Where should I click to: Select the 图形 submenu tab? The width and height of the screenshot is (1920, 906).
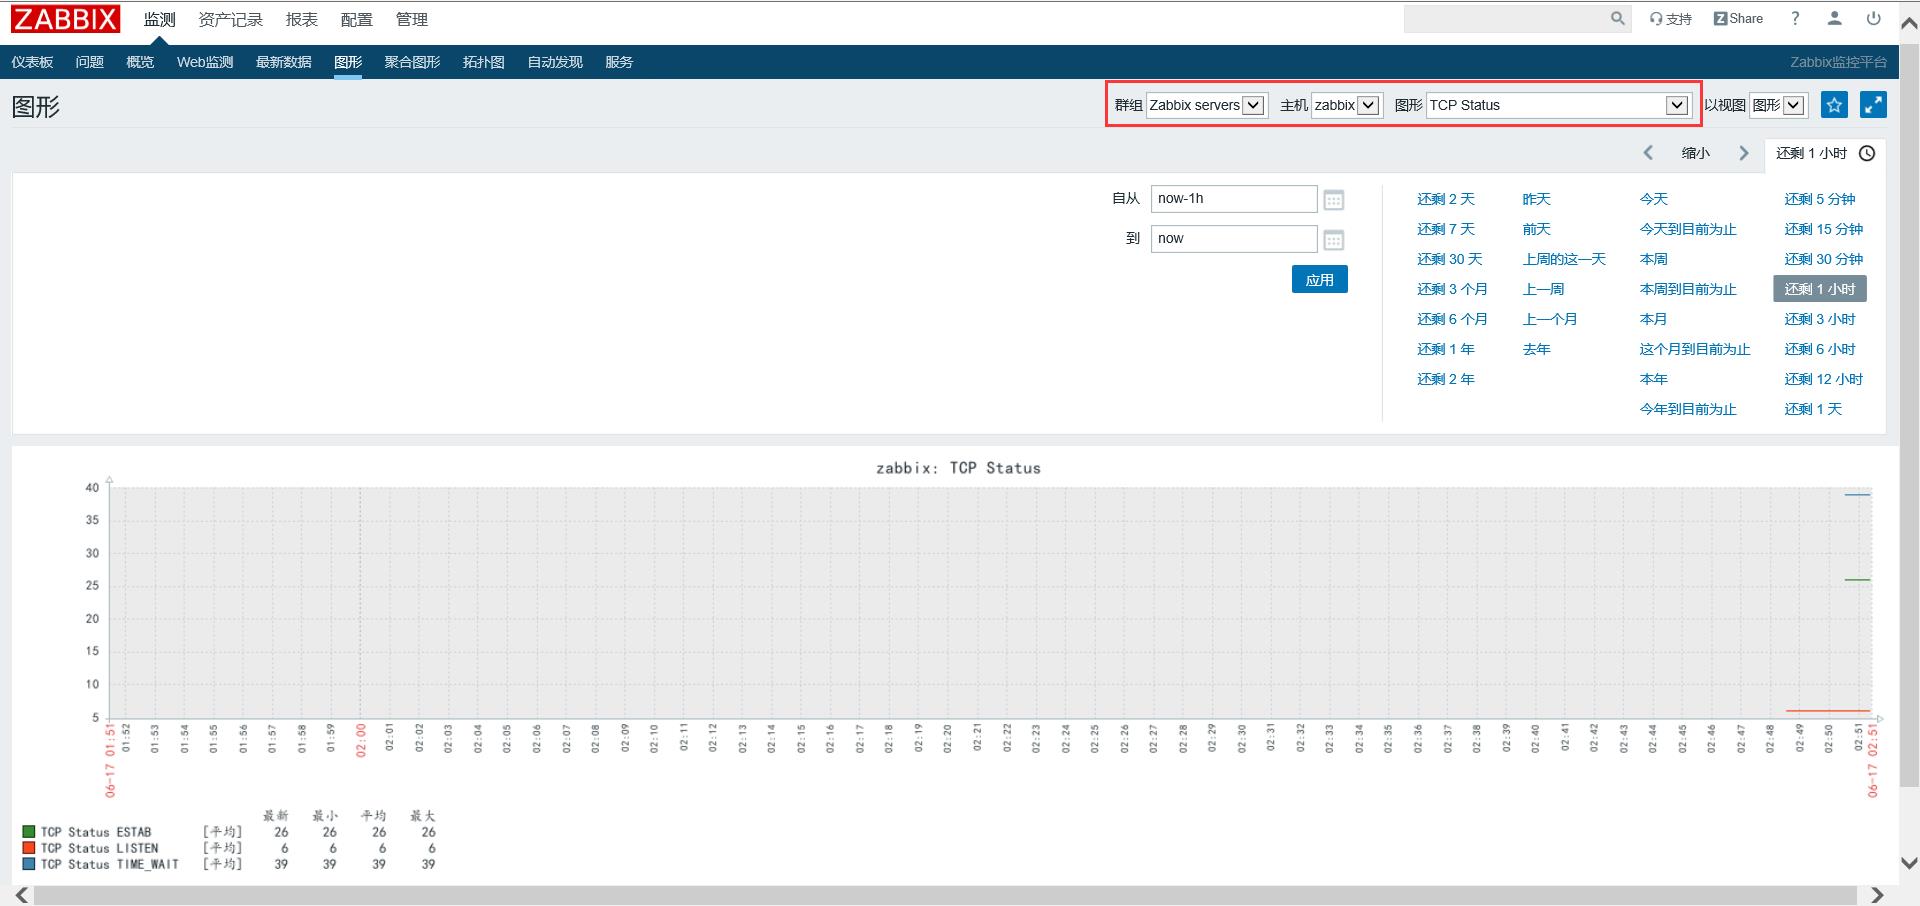(x=348, y=62)
